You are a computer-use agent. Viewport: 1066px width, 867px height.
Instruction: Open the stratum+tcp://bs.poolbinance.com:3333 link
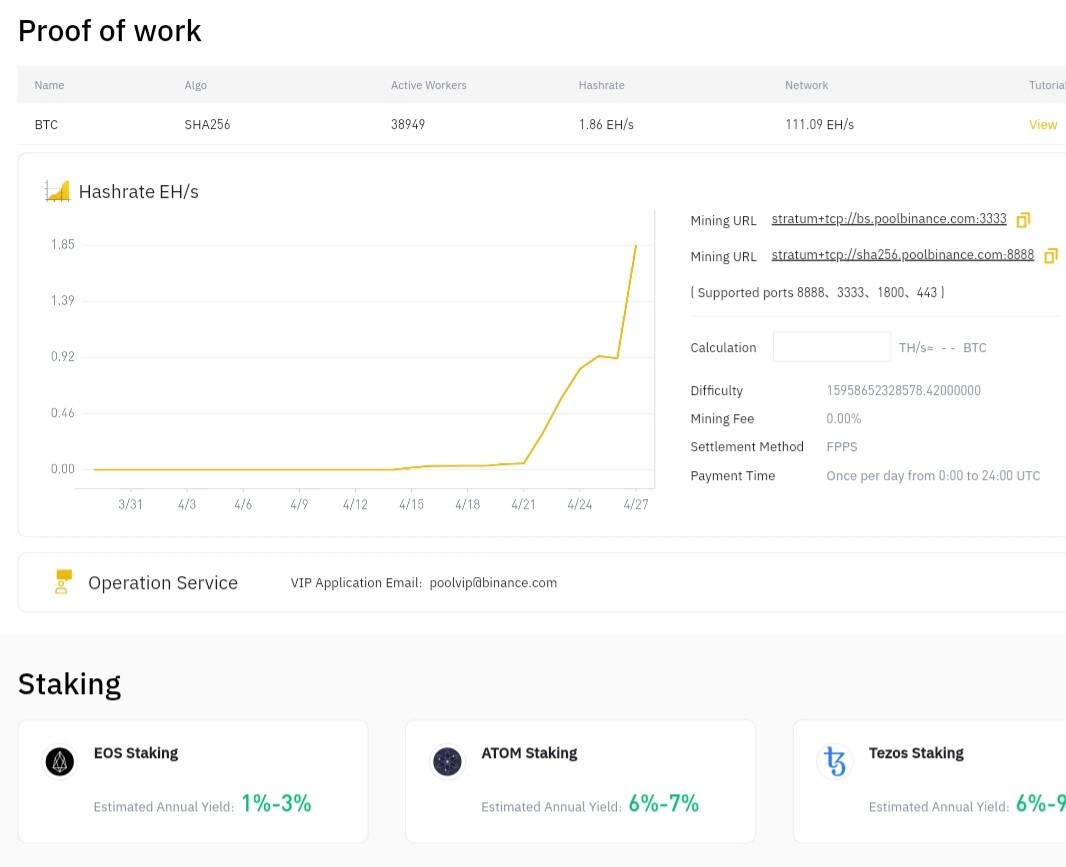(x=888, y=219)
